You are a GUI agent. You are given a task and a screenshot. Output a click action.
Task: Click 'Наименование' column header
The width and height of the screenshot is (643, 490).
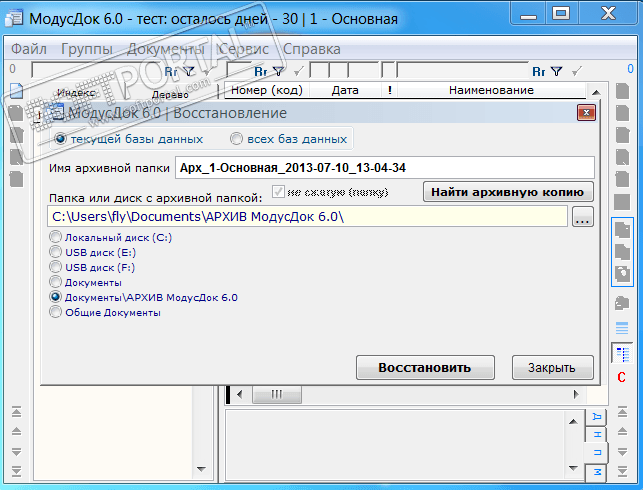[x=491, y=90]
